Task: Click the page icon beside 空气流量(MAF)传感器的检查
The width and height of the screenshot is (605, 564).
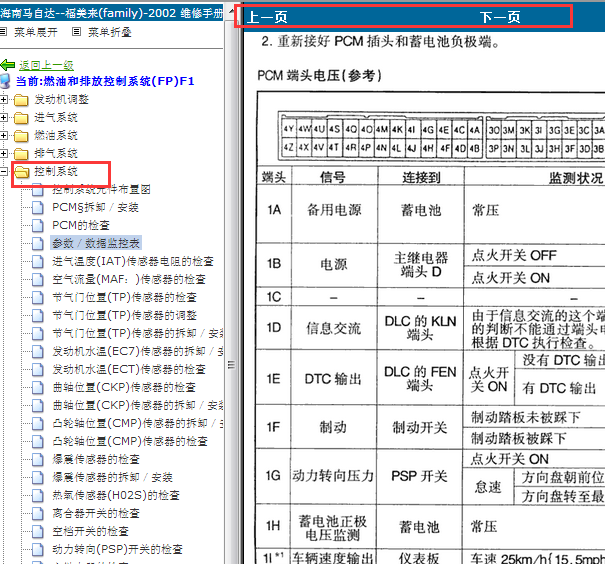Action: pos(37,279)
